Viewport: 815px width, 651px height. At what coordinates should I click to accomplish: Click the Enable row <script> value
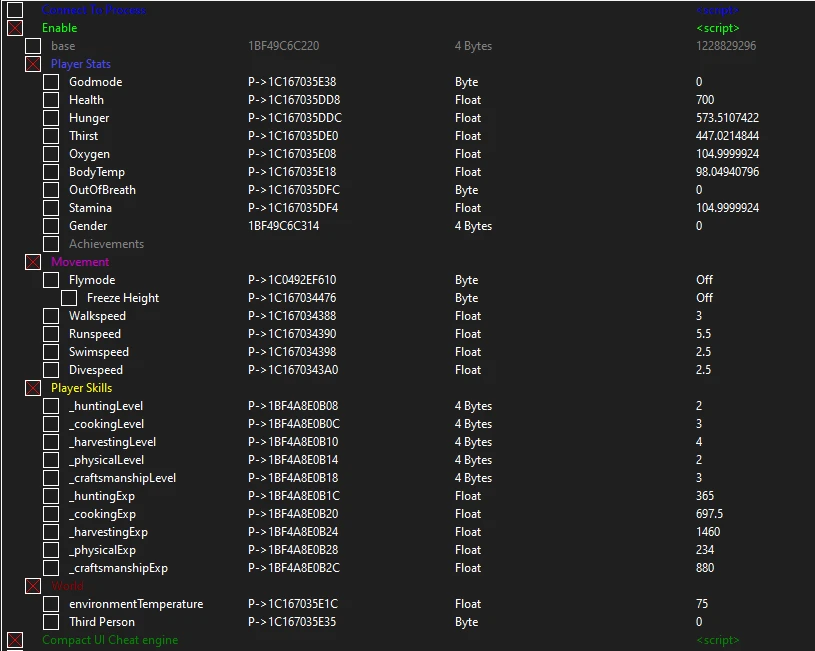pyautogui.click(x=717, y=28)
